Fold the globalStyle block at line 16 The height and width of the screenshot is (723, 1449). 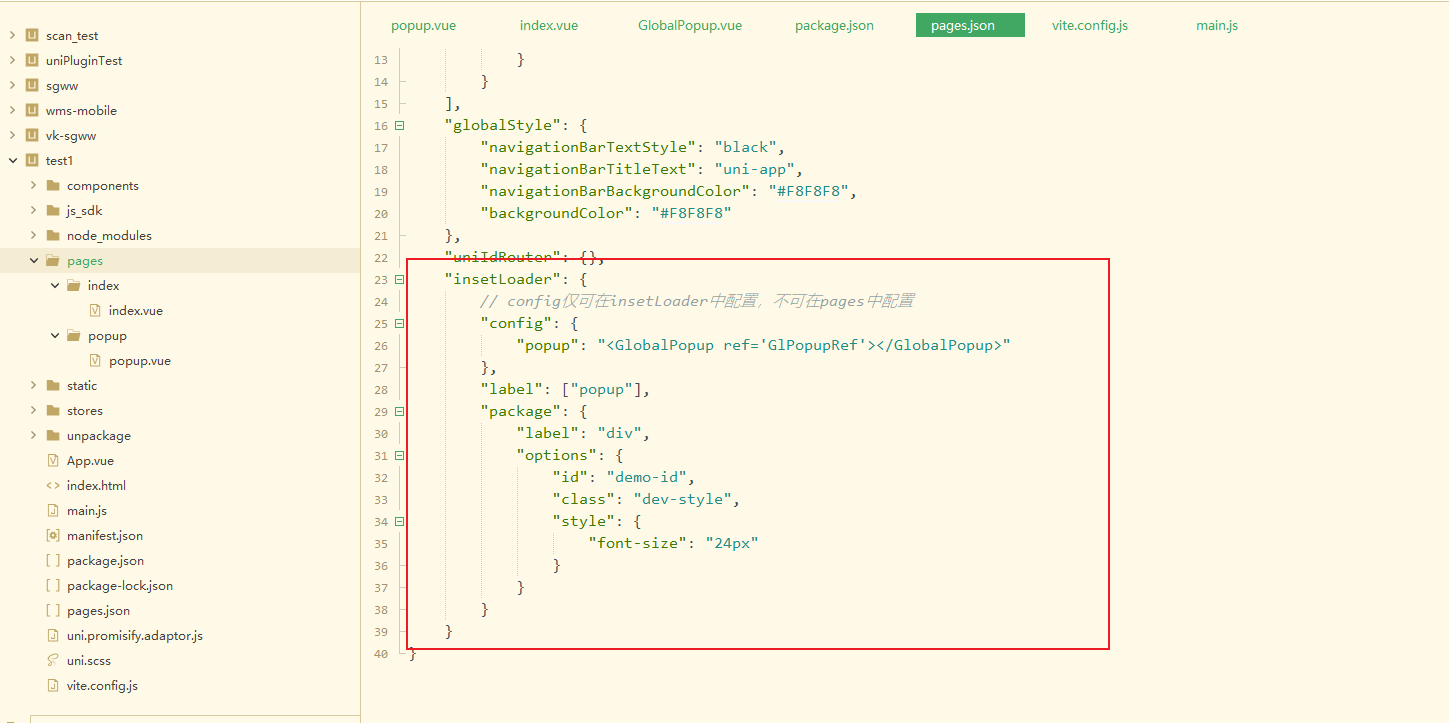click(400, 126)
